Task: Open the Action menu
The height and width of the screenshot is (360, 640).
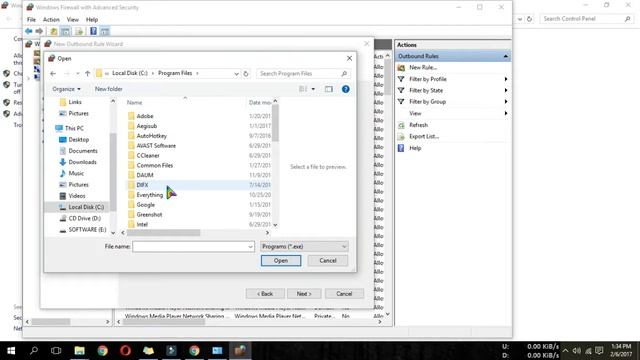Action: [51, 20]
